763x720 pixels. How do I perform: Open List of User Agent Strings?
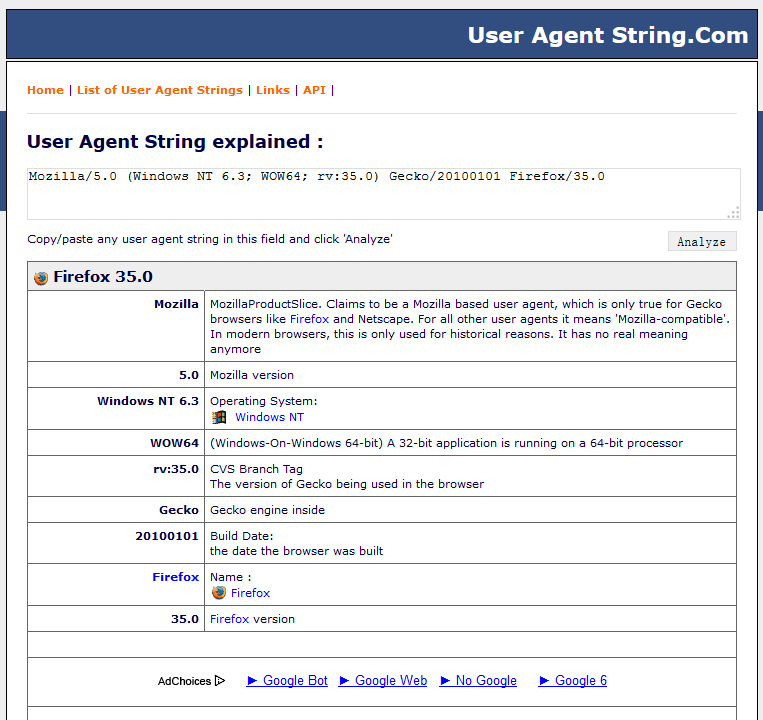click(160, 90)
